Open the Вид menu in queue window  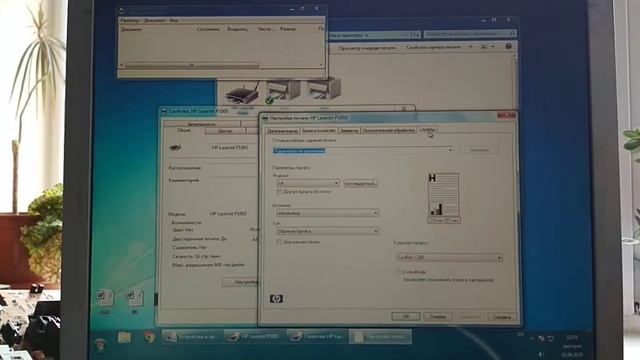tap(174, 20)
